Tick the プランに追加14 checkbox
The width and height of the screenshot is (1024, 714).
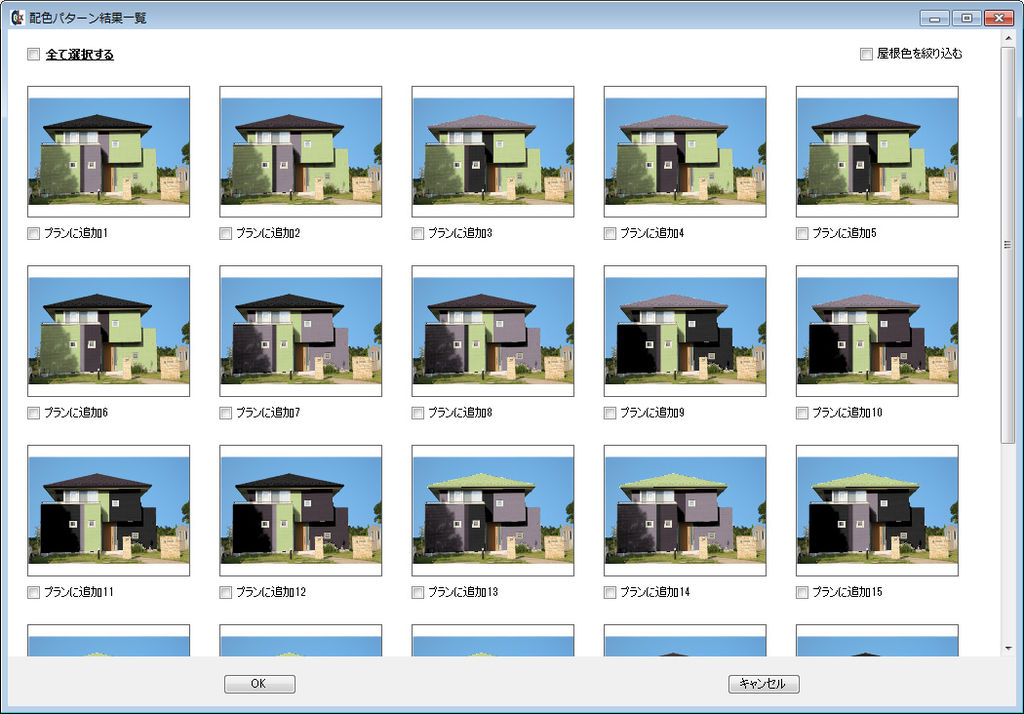609,592
